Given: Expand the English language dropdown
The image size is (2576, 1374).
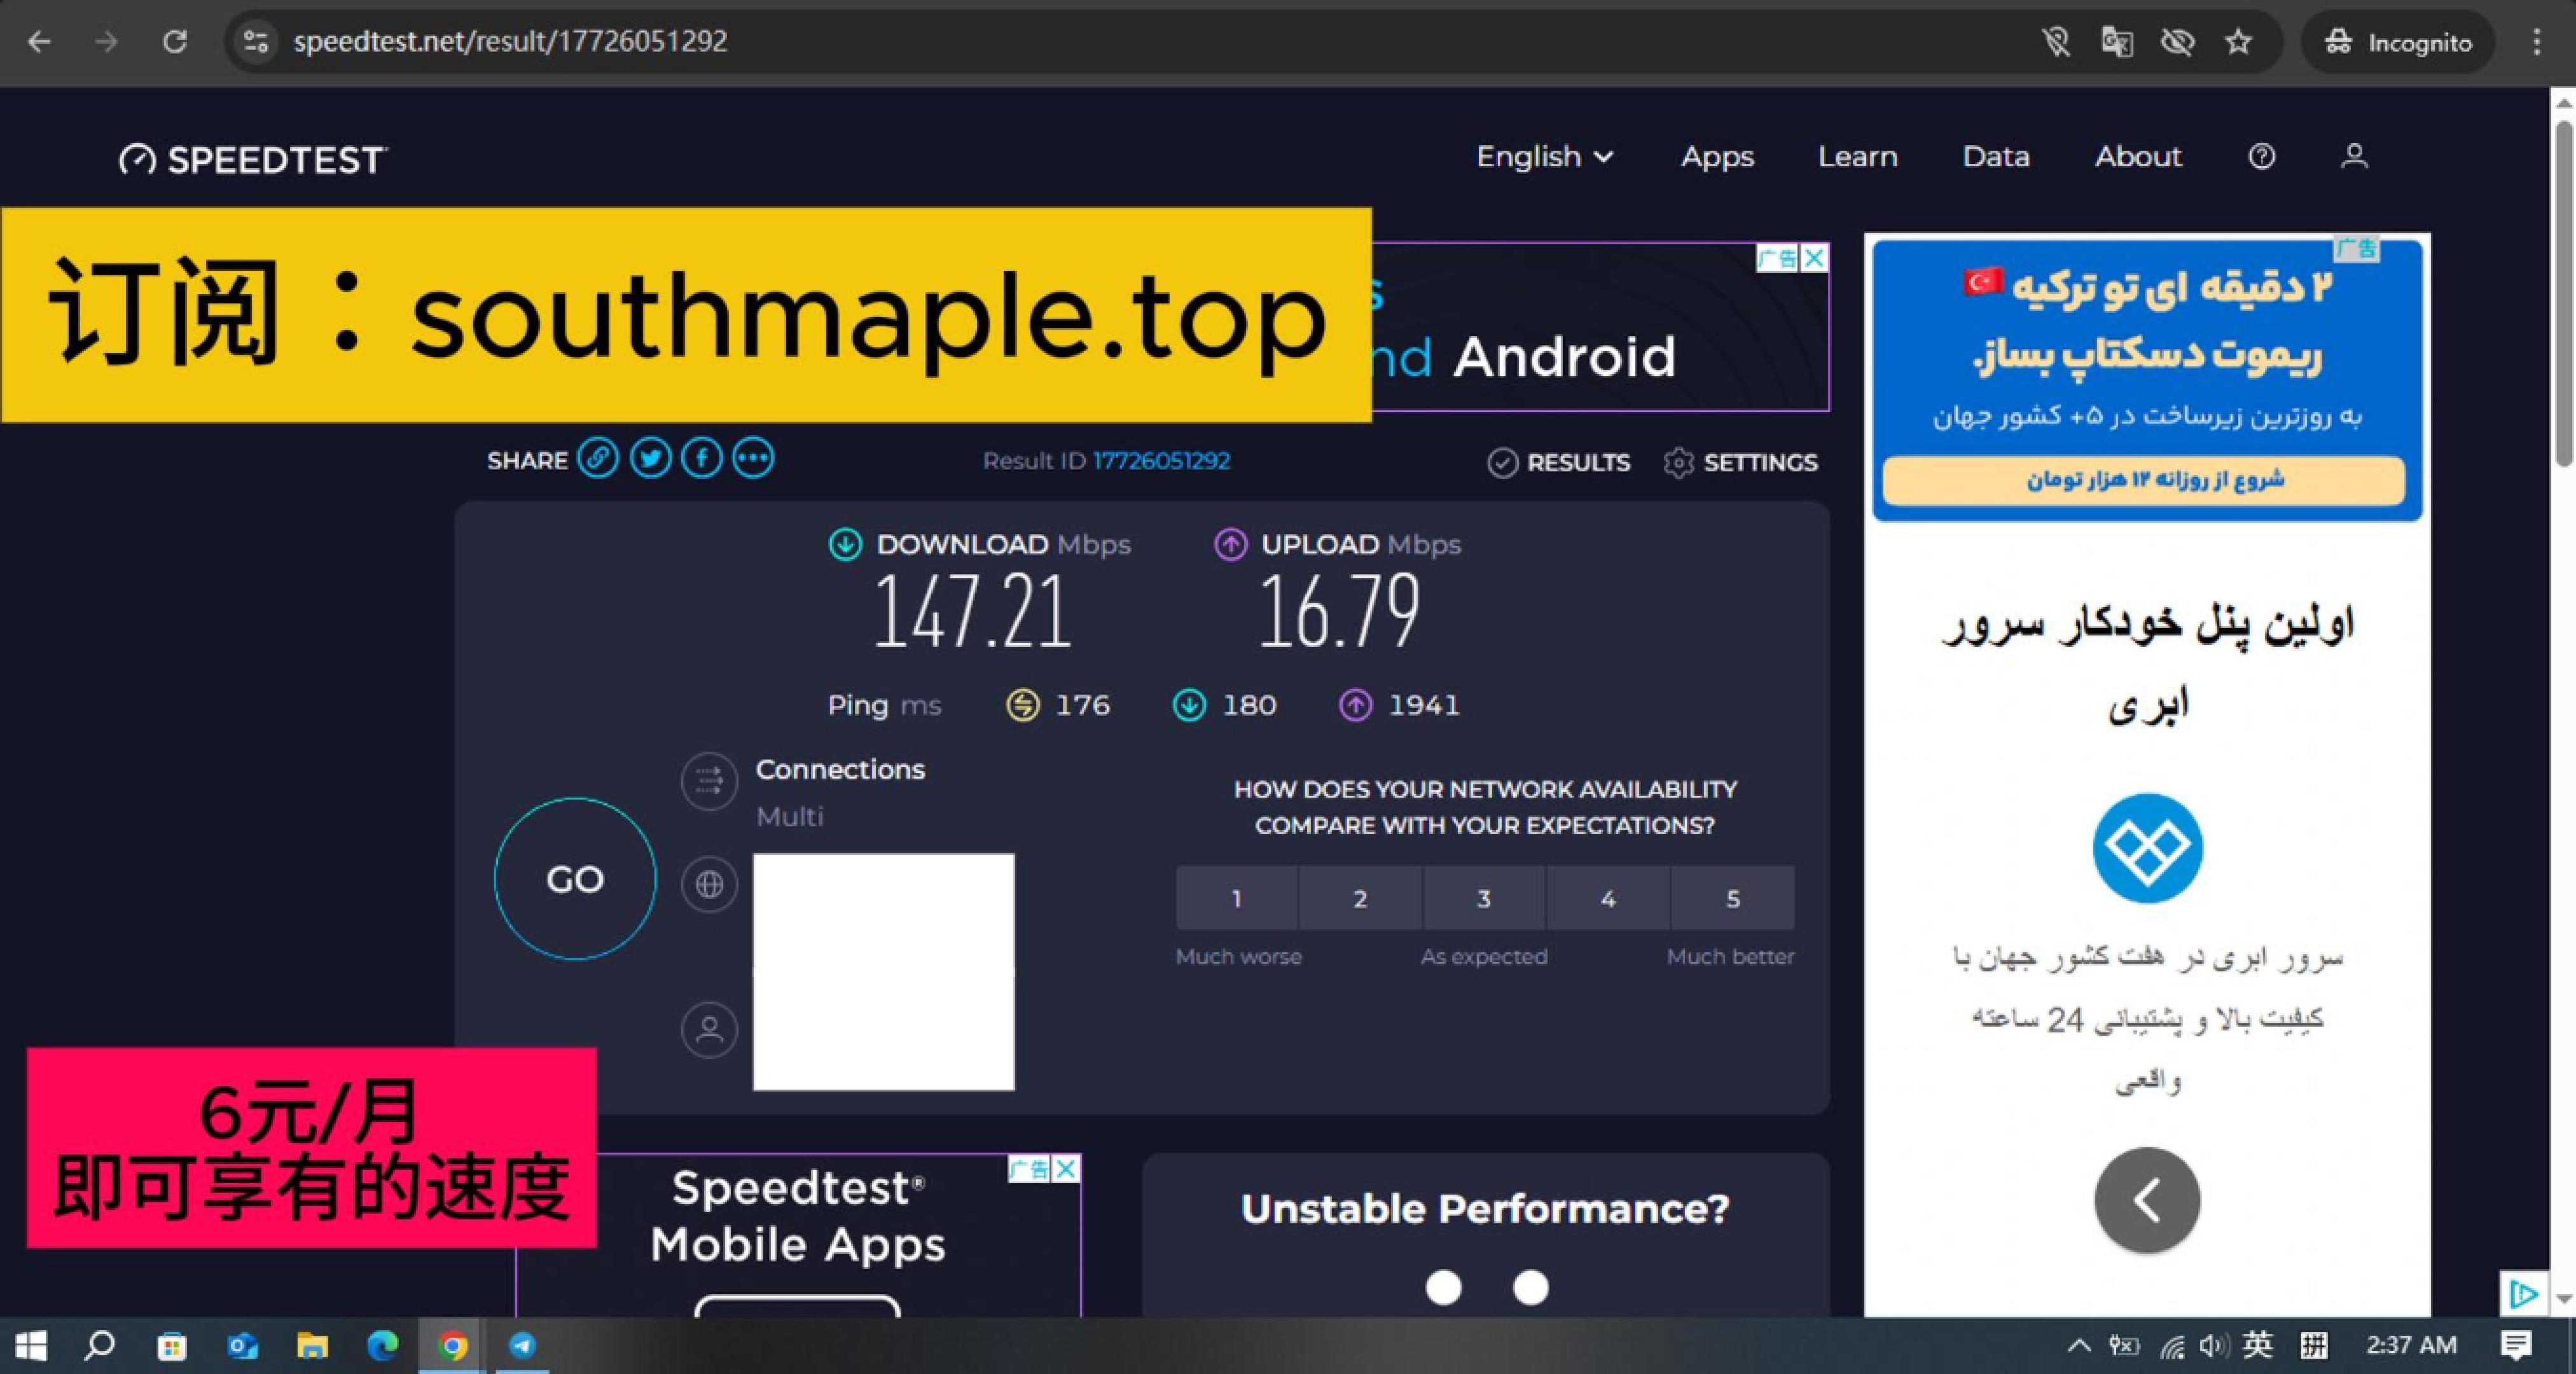Looking at the screenshot, I should click(1545, 157).
